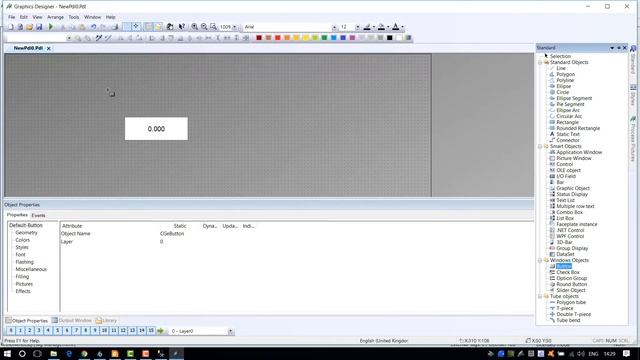Pick the green color swatch
This screenshot has height=360, width=640.
tap(324, 38)
